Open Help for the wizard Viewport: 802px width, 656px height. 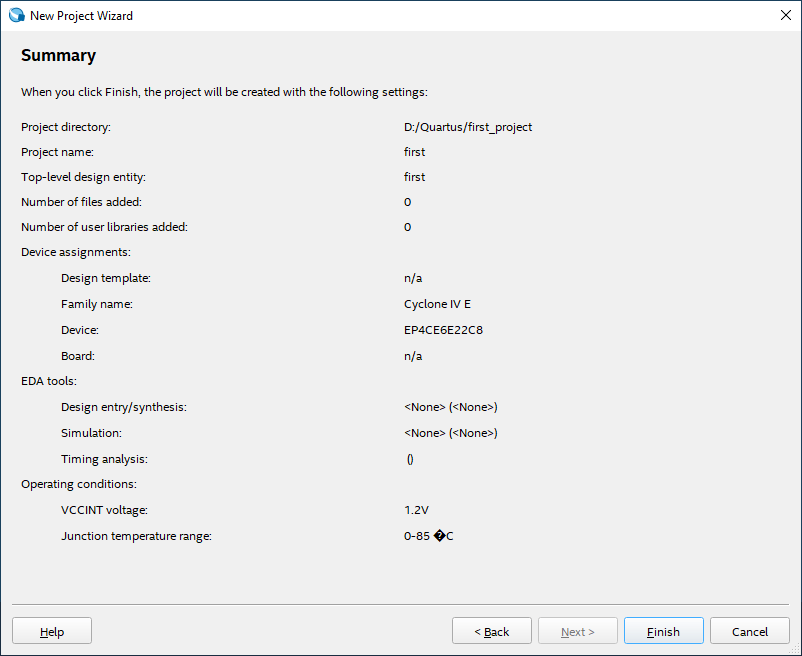pos(52,631)
